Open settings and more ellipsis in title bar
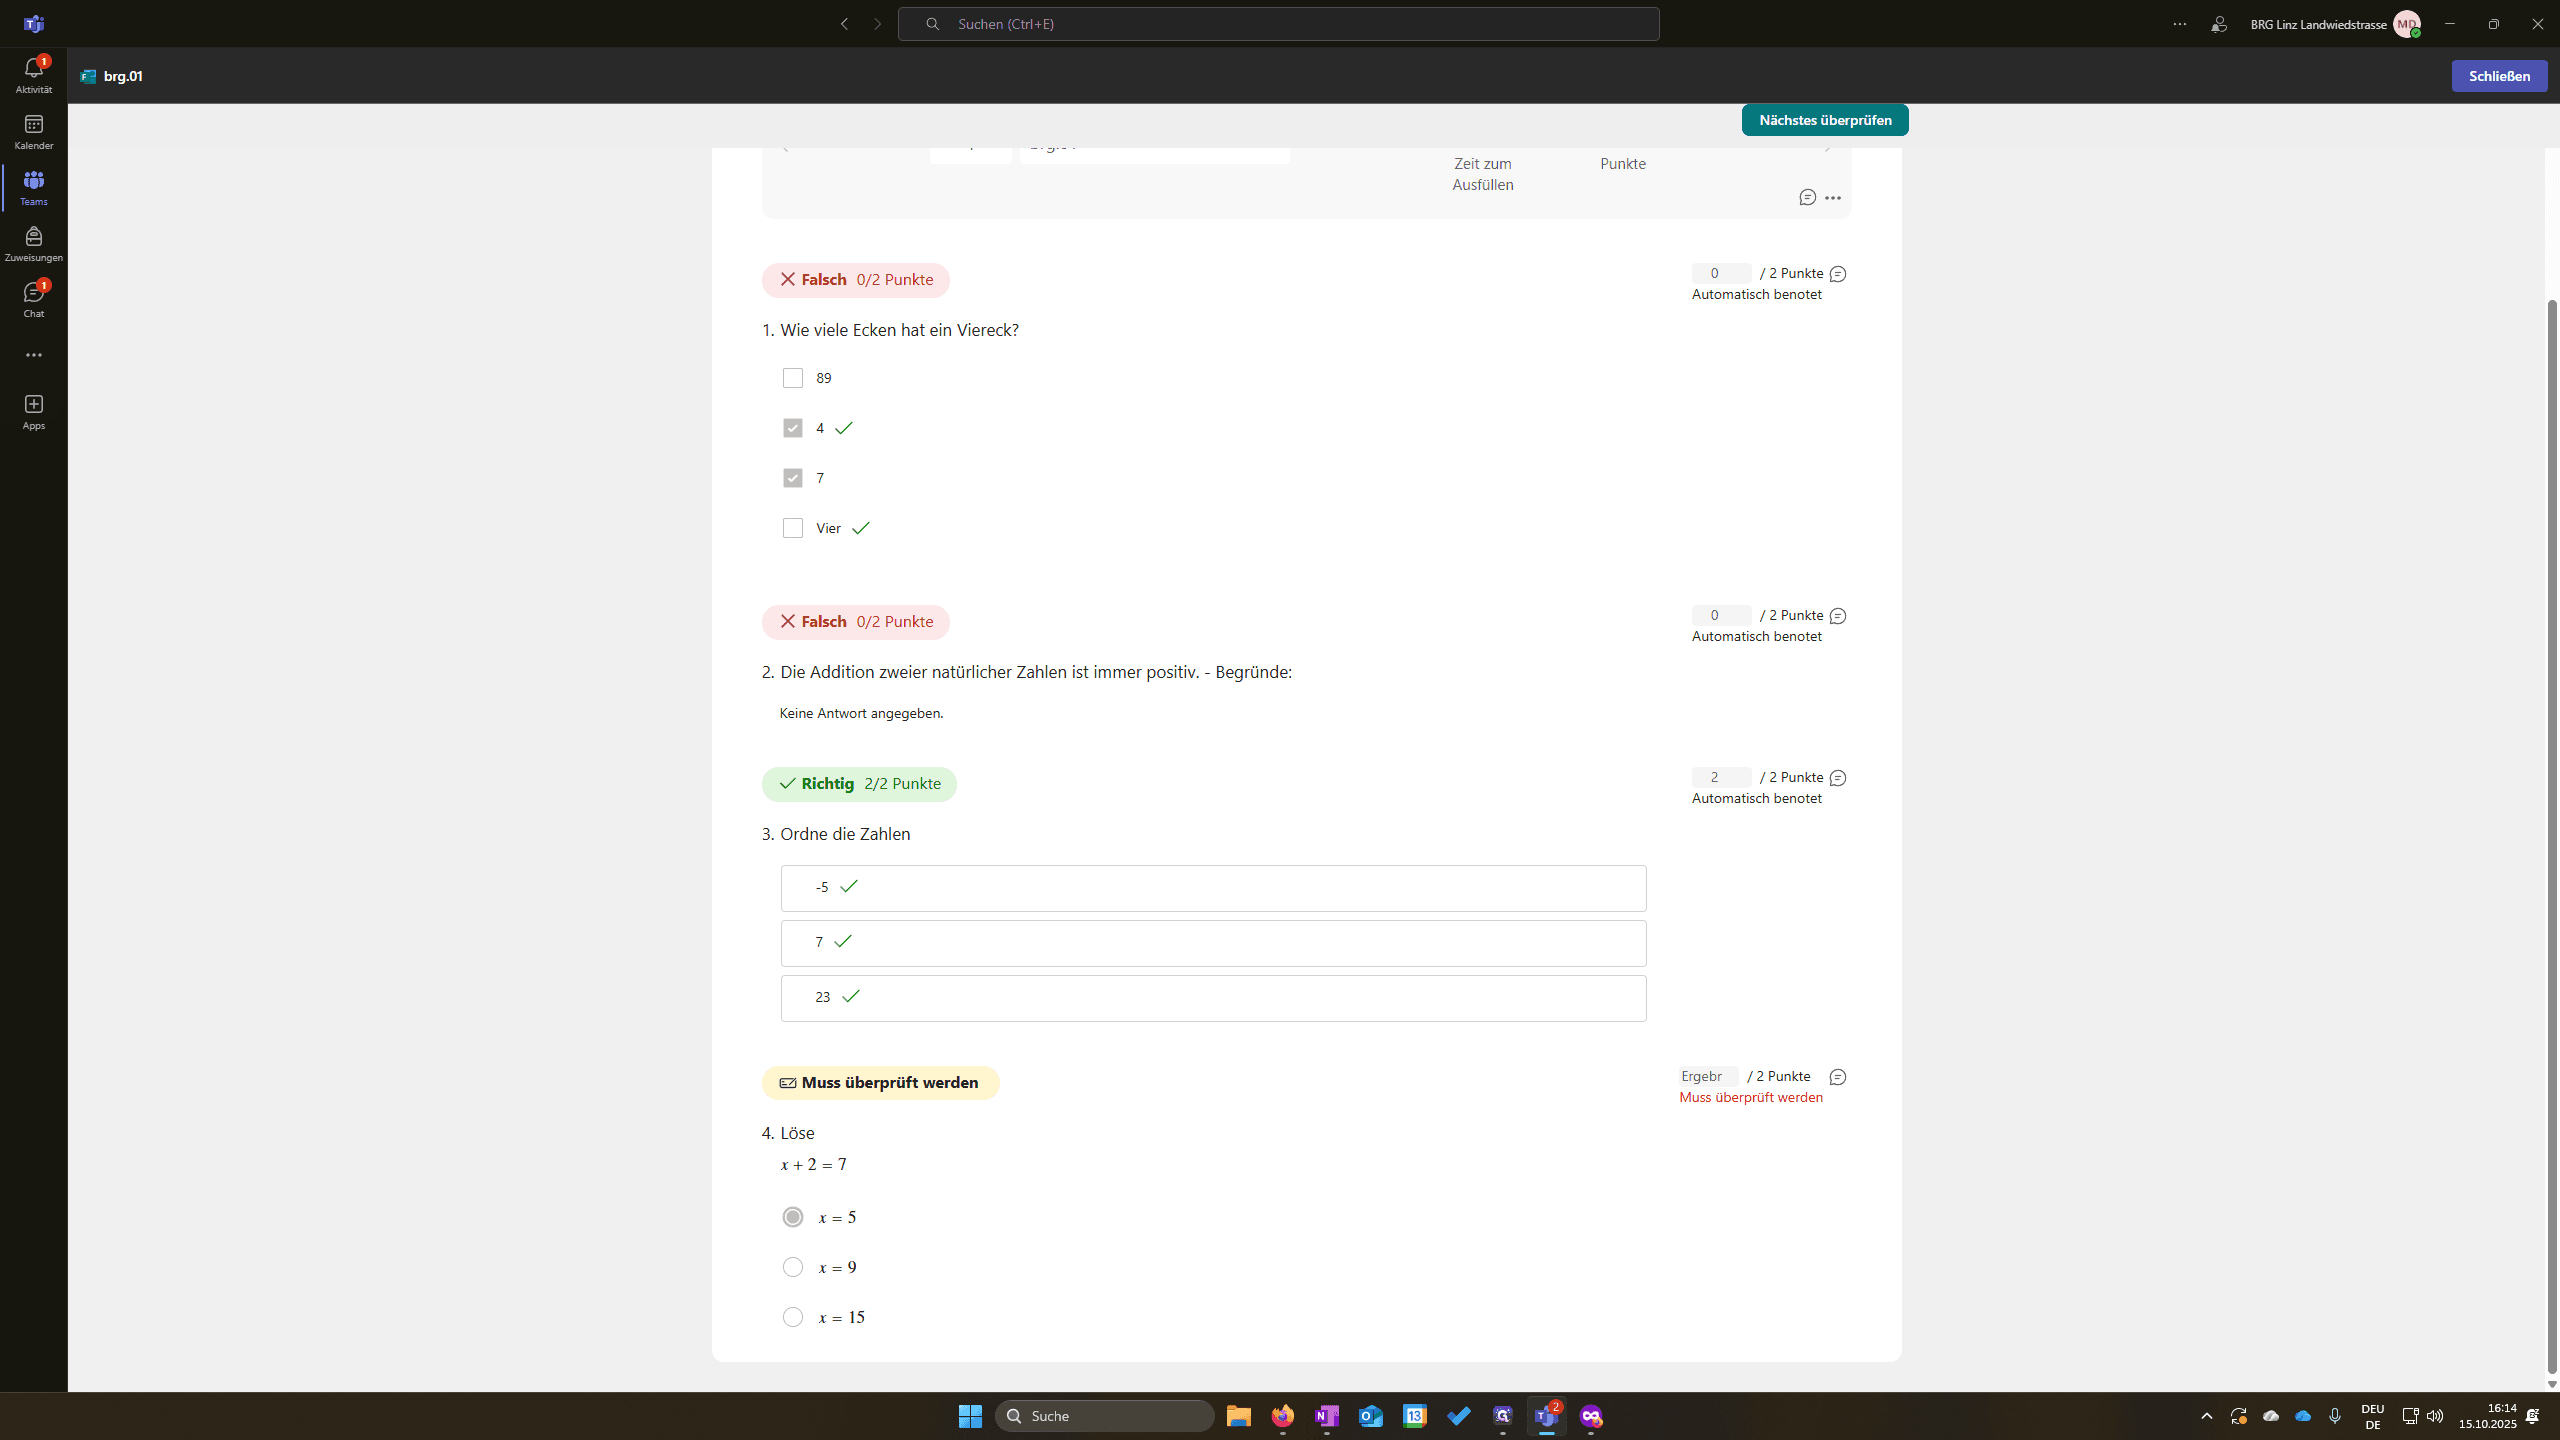2560x1440 pixels. 2180,24
